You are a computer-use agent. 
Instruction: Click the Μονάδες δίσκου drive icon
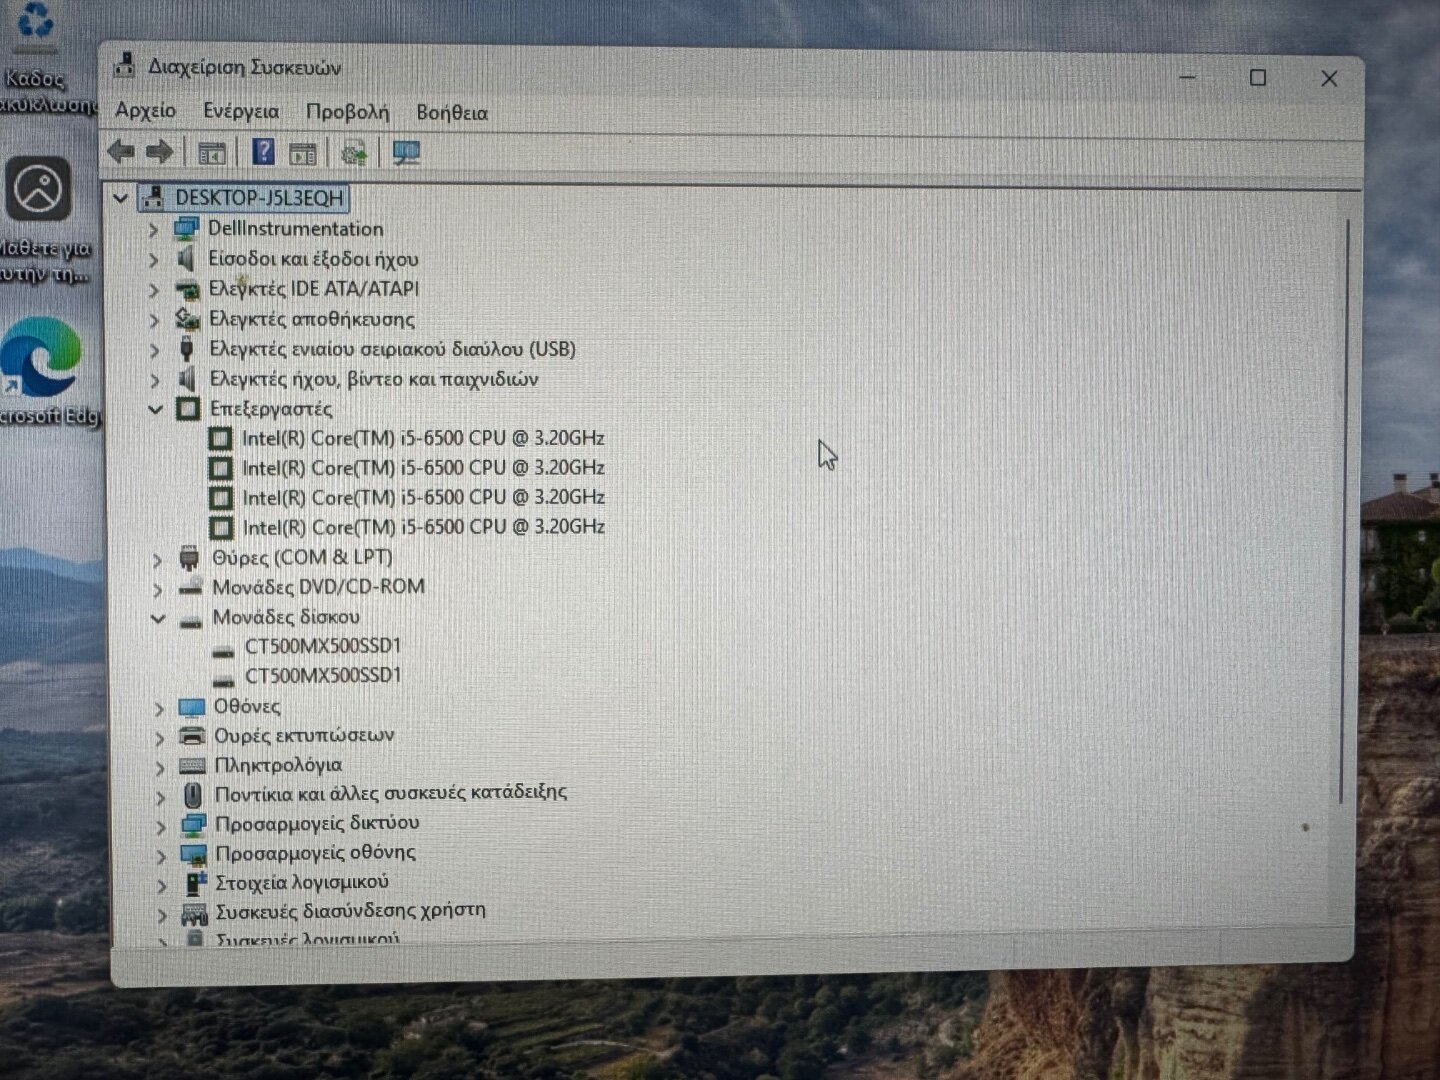tap(190, 622)
